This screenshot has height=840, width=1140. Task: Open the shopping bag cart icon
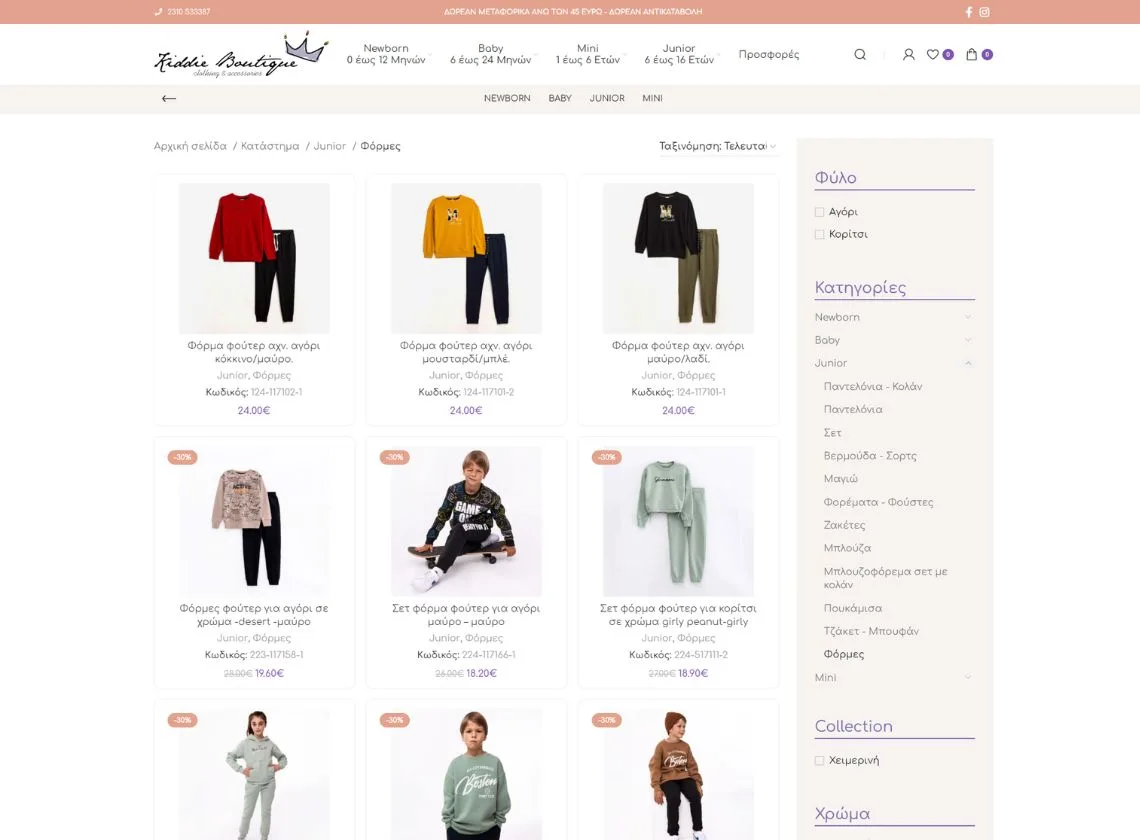(x=971, y=55)
